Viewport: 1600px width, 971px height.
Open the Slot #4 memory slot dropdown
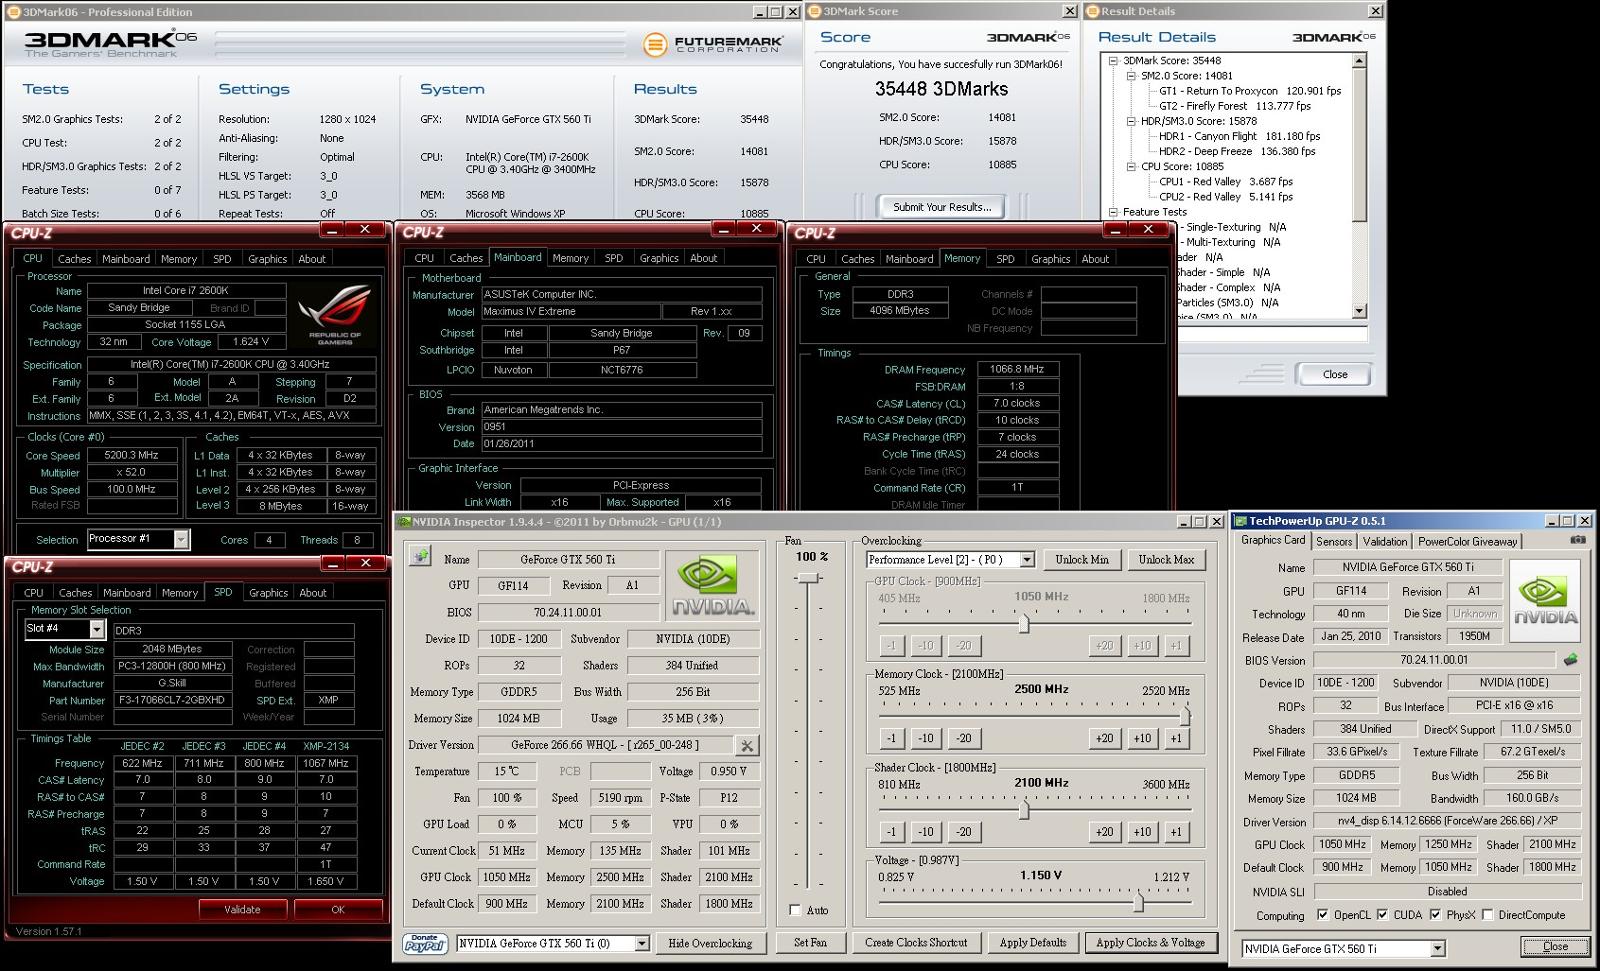(96, 629)
